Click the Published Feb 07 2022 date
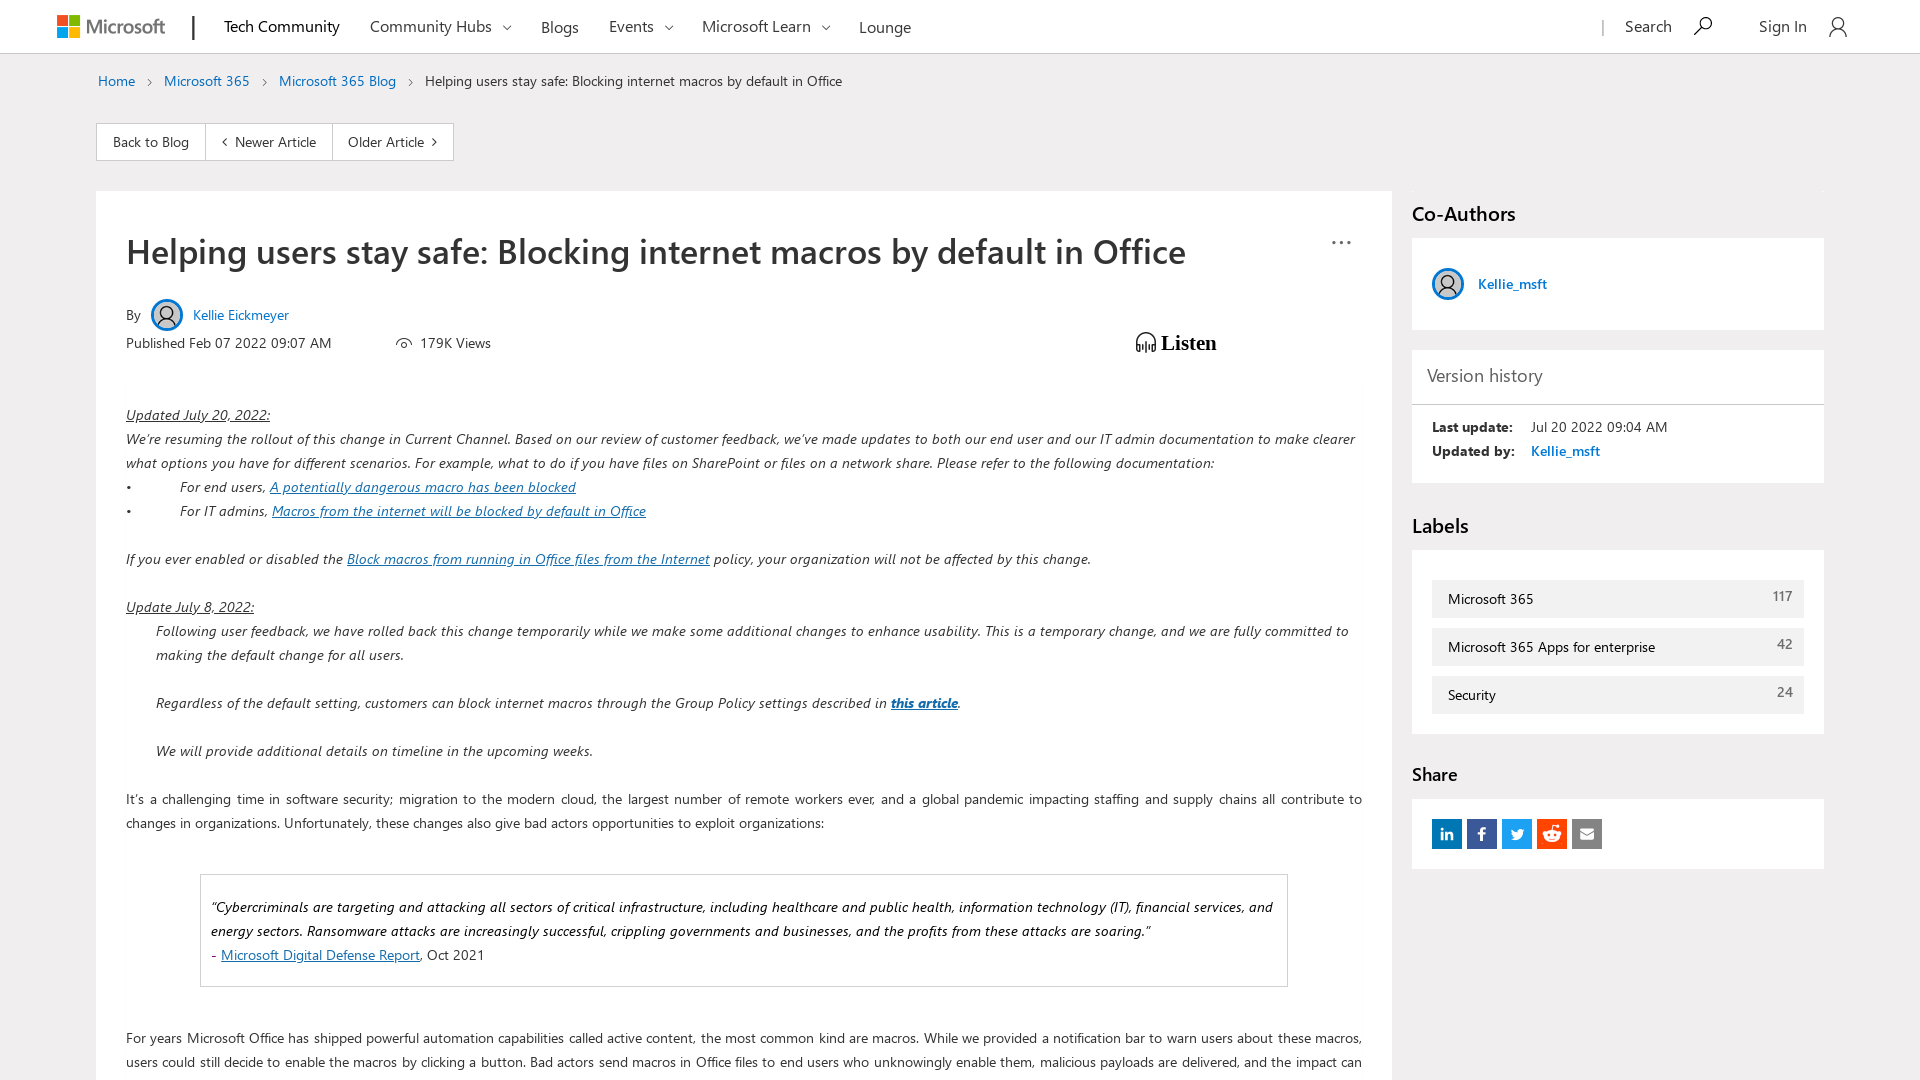The width and height of the screenshot is (1920, 1080). 229,343
